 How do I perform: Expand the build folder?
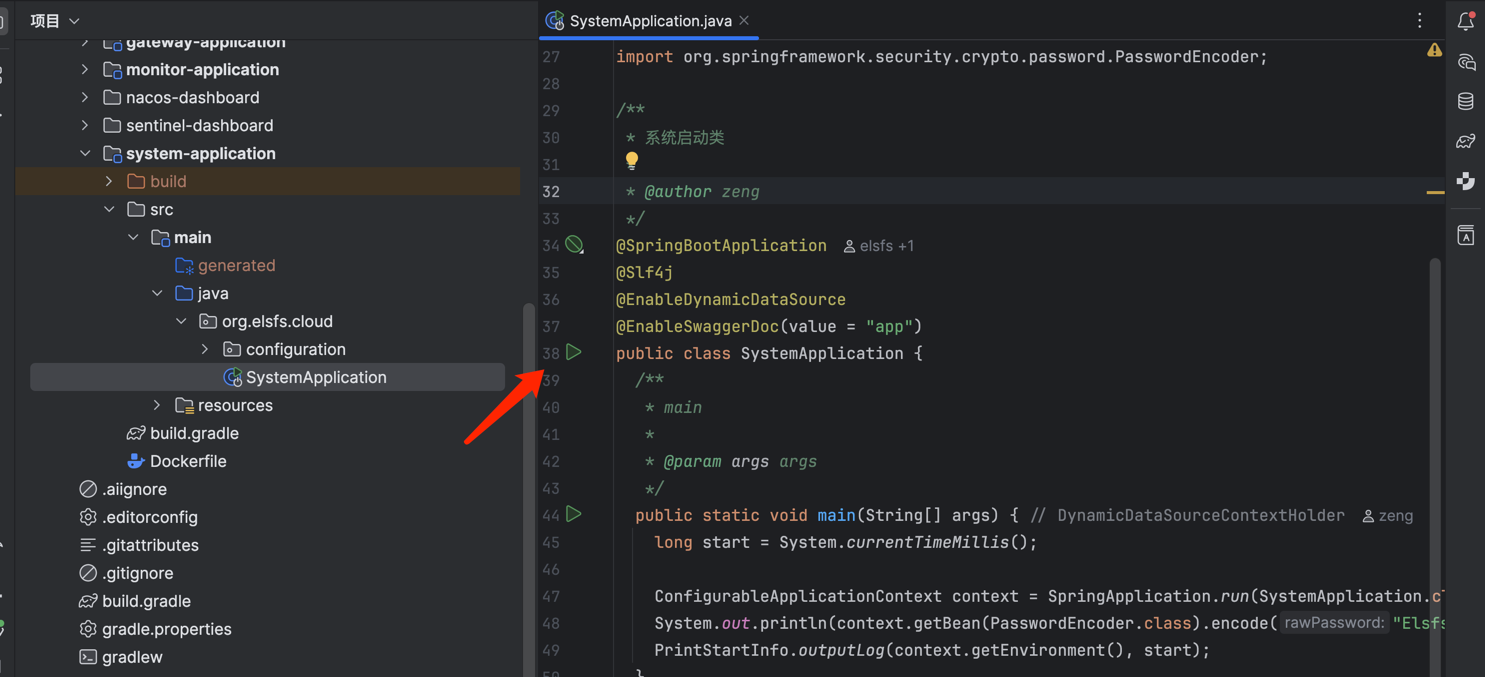[x=109, y=181]
